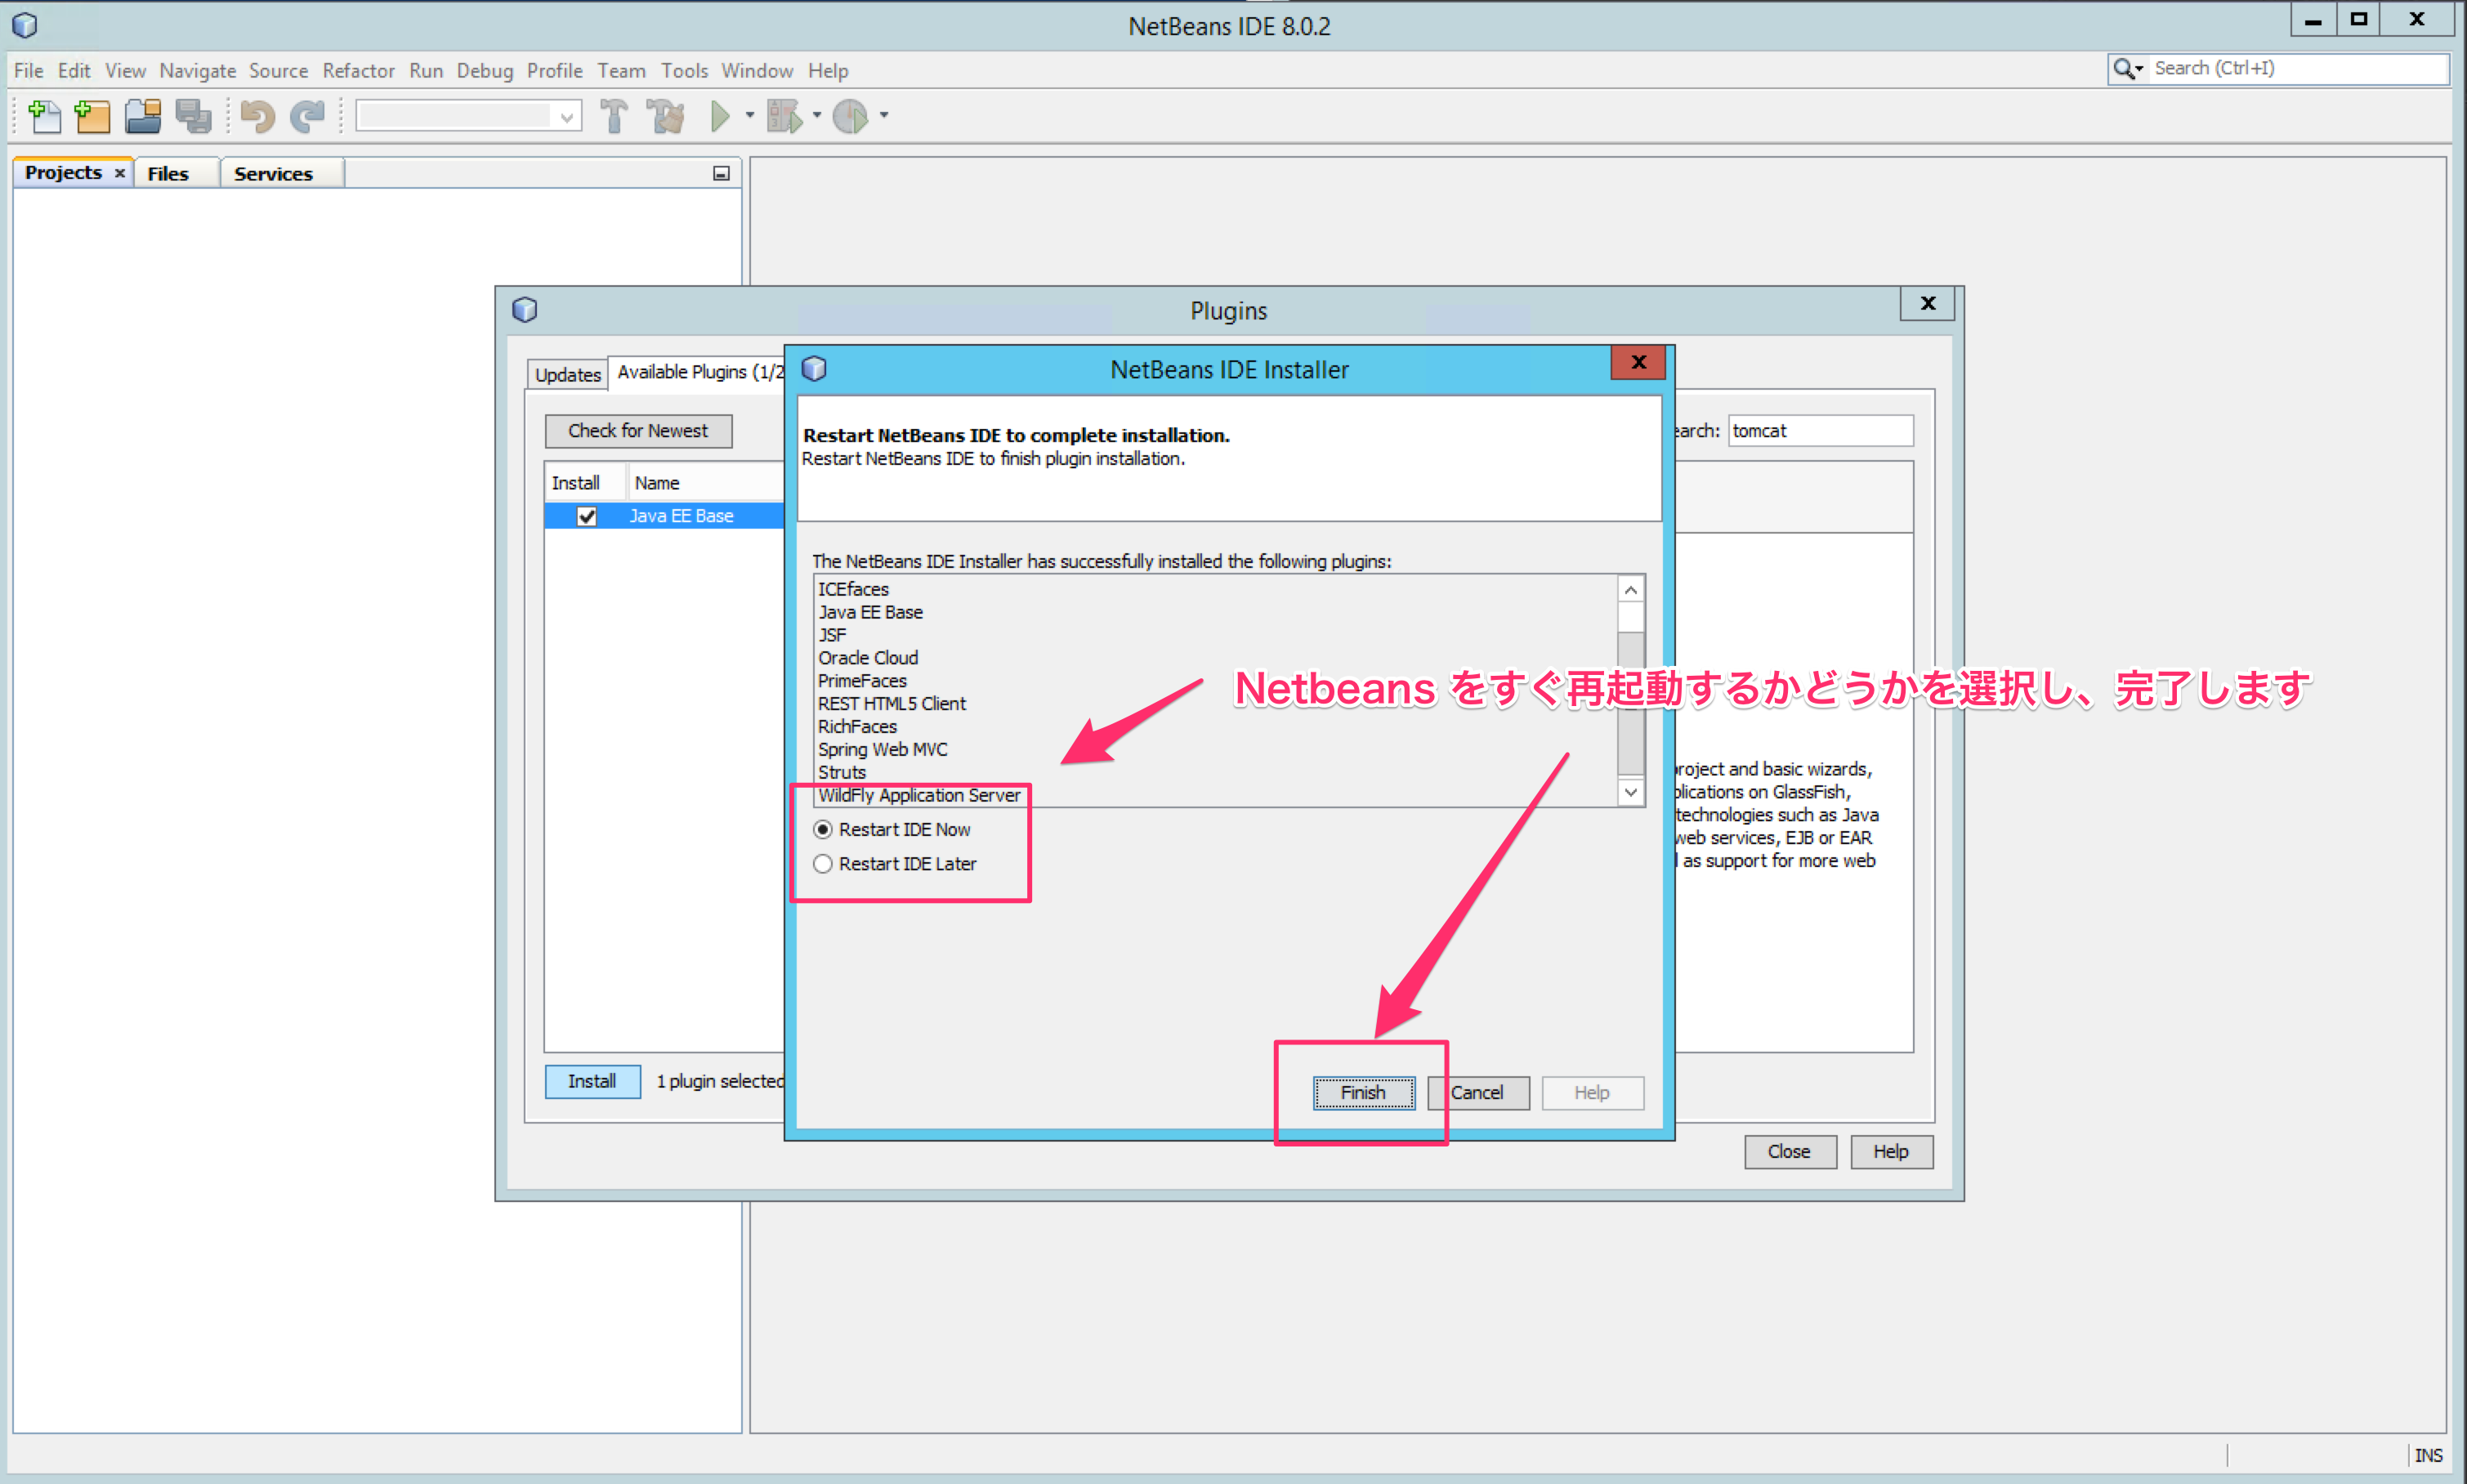The width and height of the screenshot is (2467, 1484).
Task: Click the New Project toolbar icon
Action: click(x=92, y=116)
